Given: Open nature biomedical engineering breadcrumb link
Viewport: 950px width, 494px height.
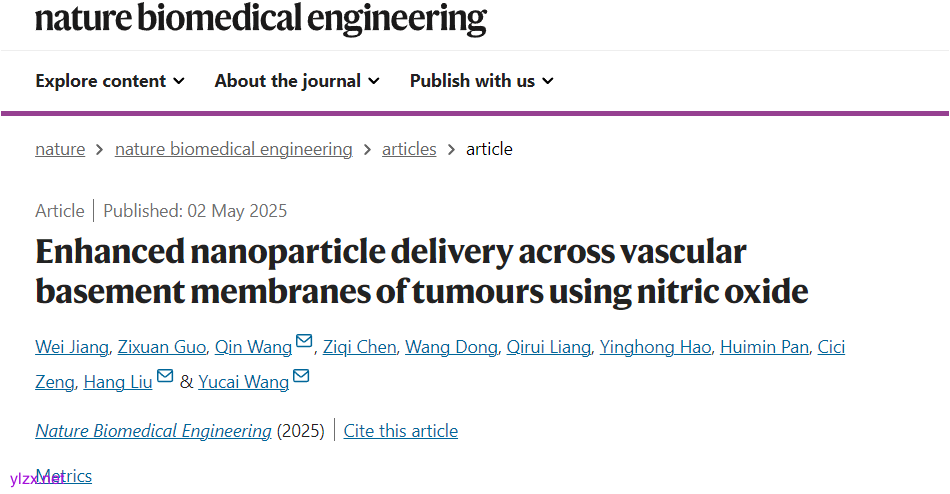Looking at the screenshot, I should pos(233,149).
